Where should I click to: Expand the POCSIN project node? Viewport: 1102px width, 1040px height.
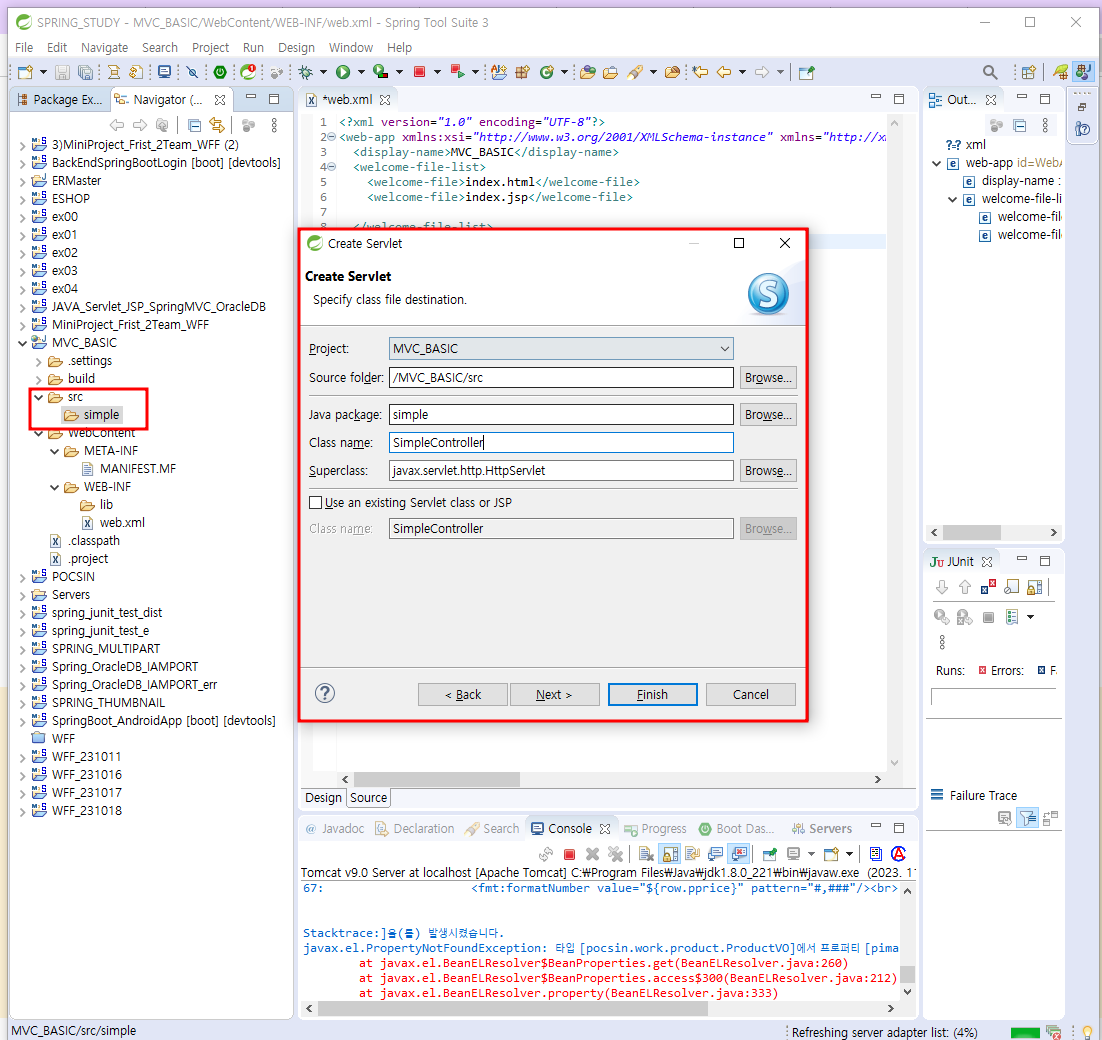[x=22, y=578]
